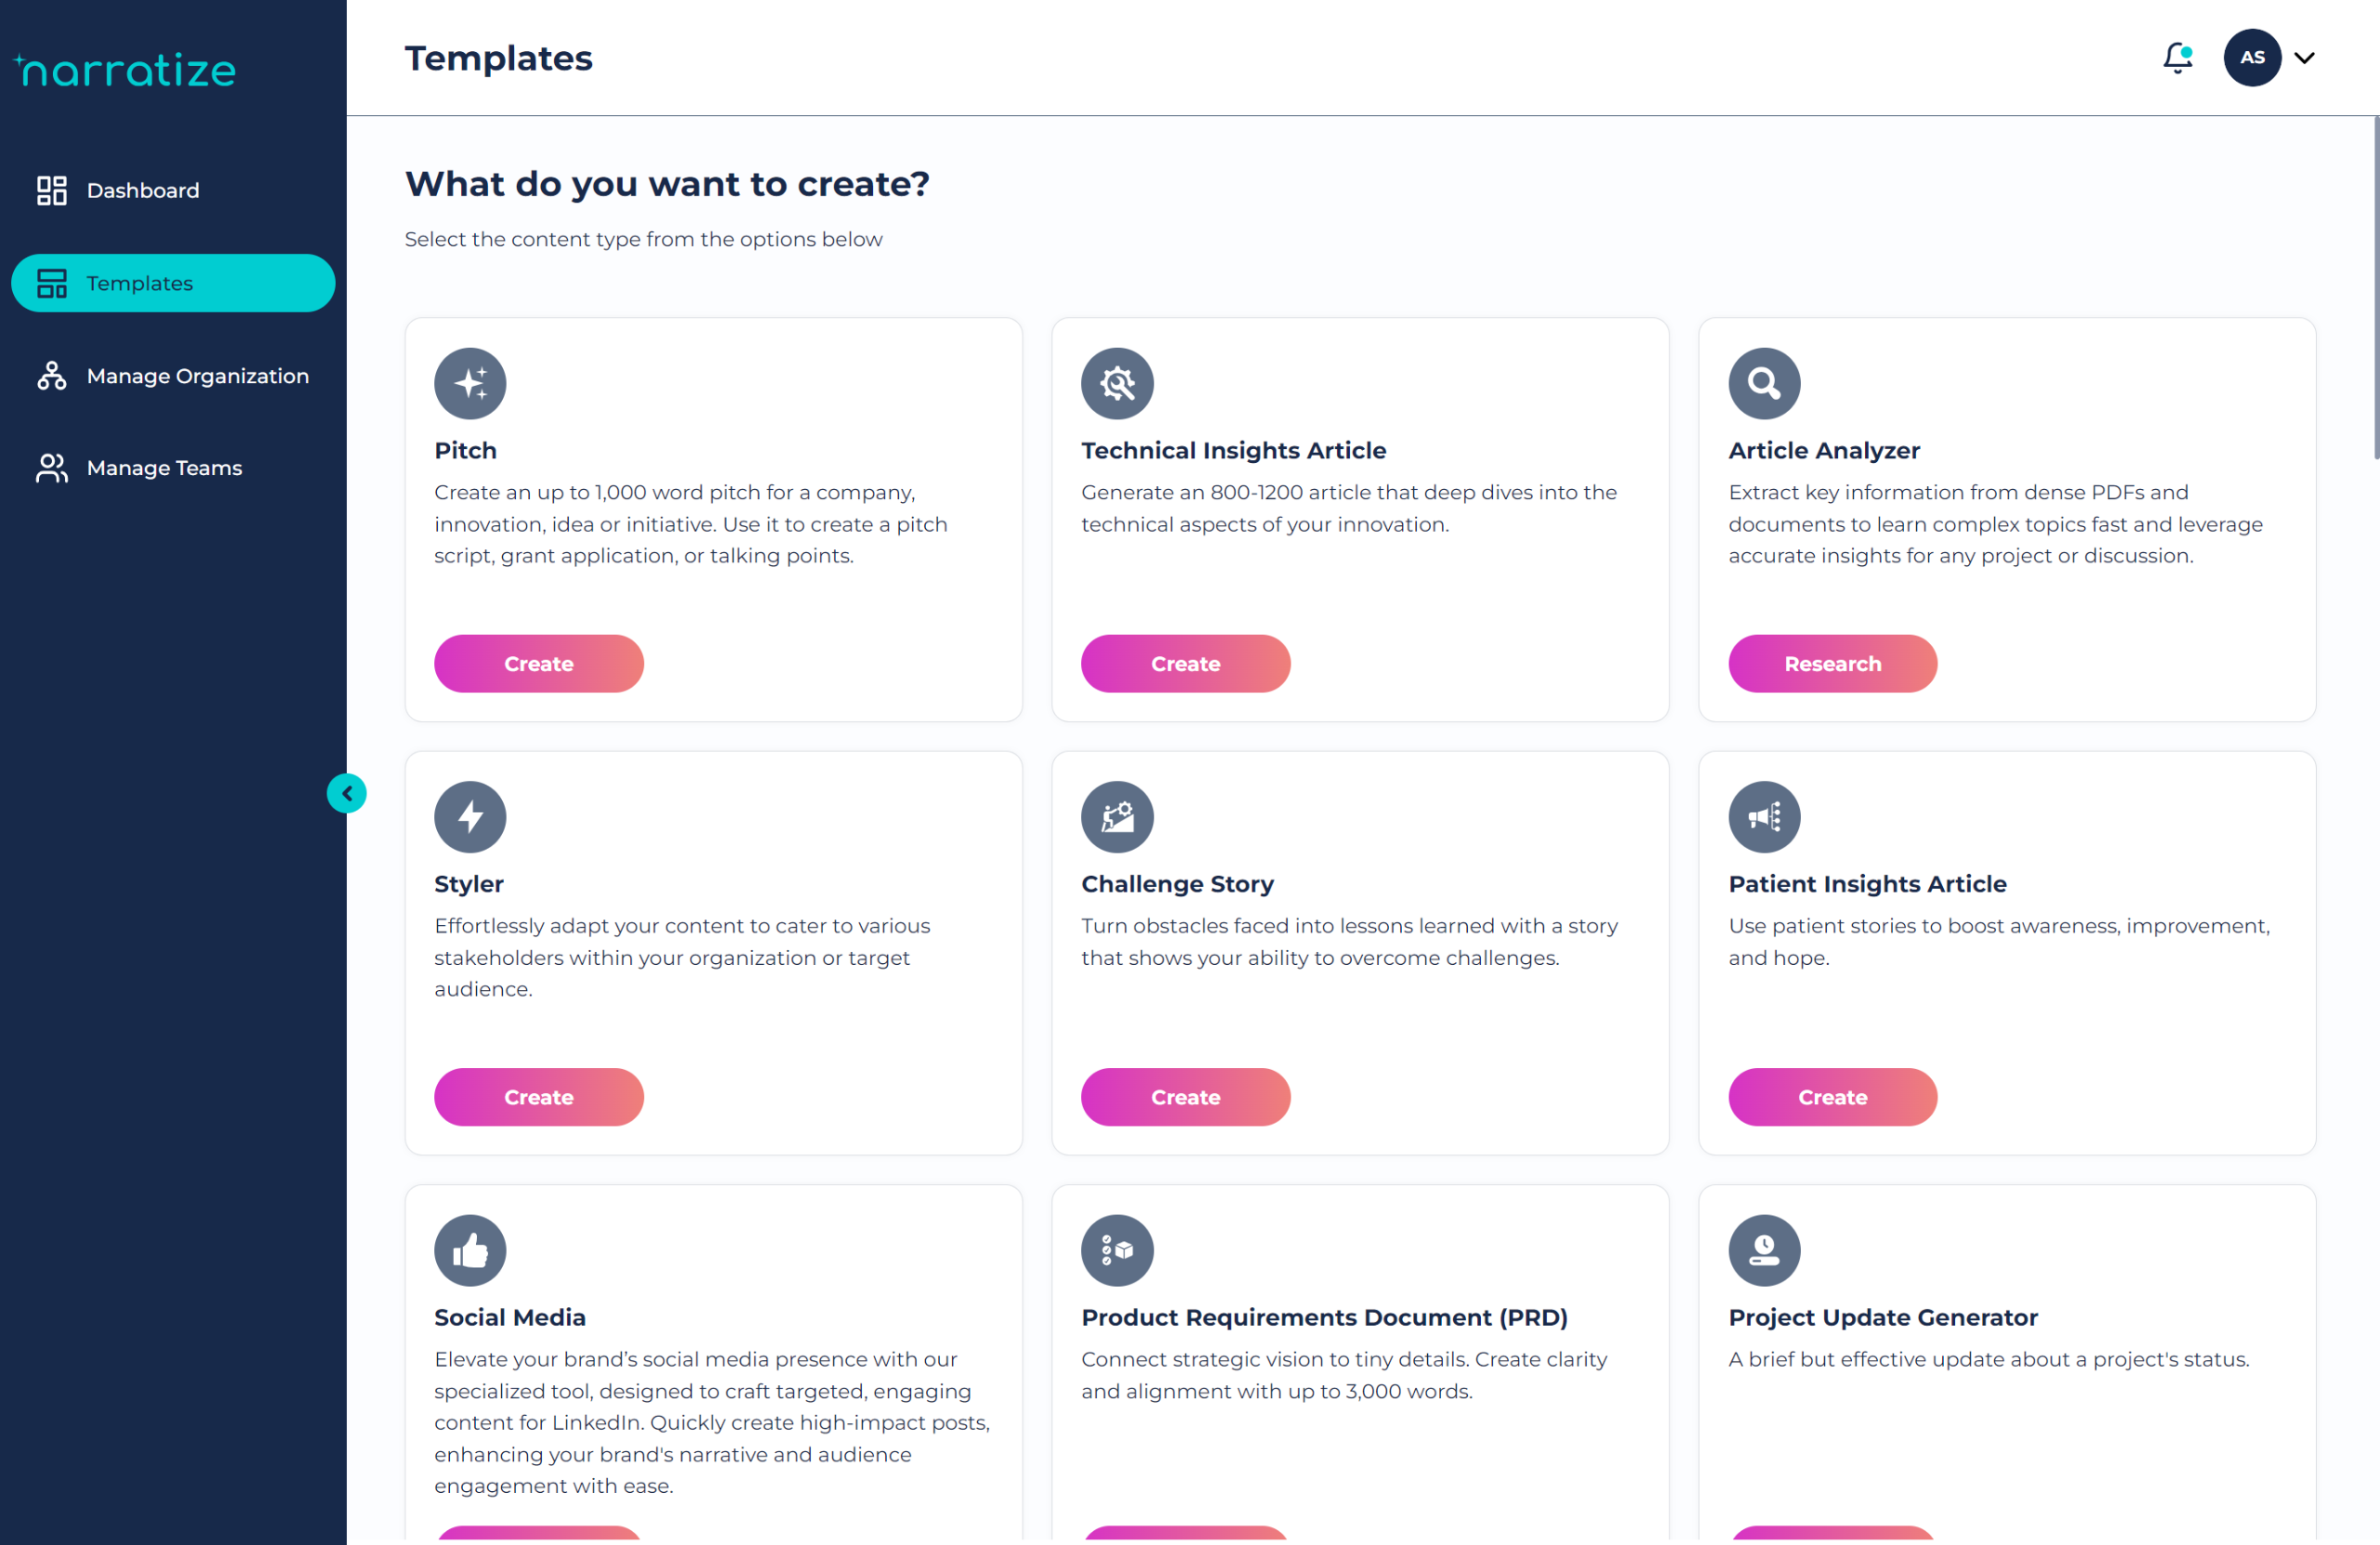2380x1545 pixels.
Task: Click the Challenge Story icon
Action: pos(1116,816)
